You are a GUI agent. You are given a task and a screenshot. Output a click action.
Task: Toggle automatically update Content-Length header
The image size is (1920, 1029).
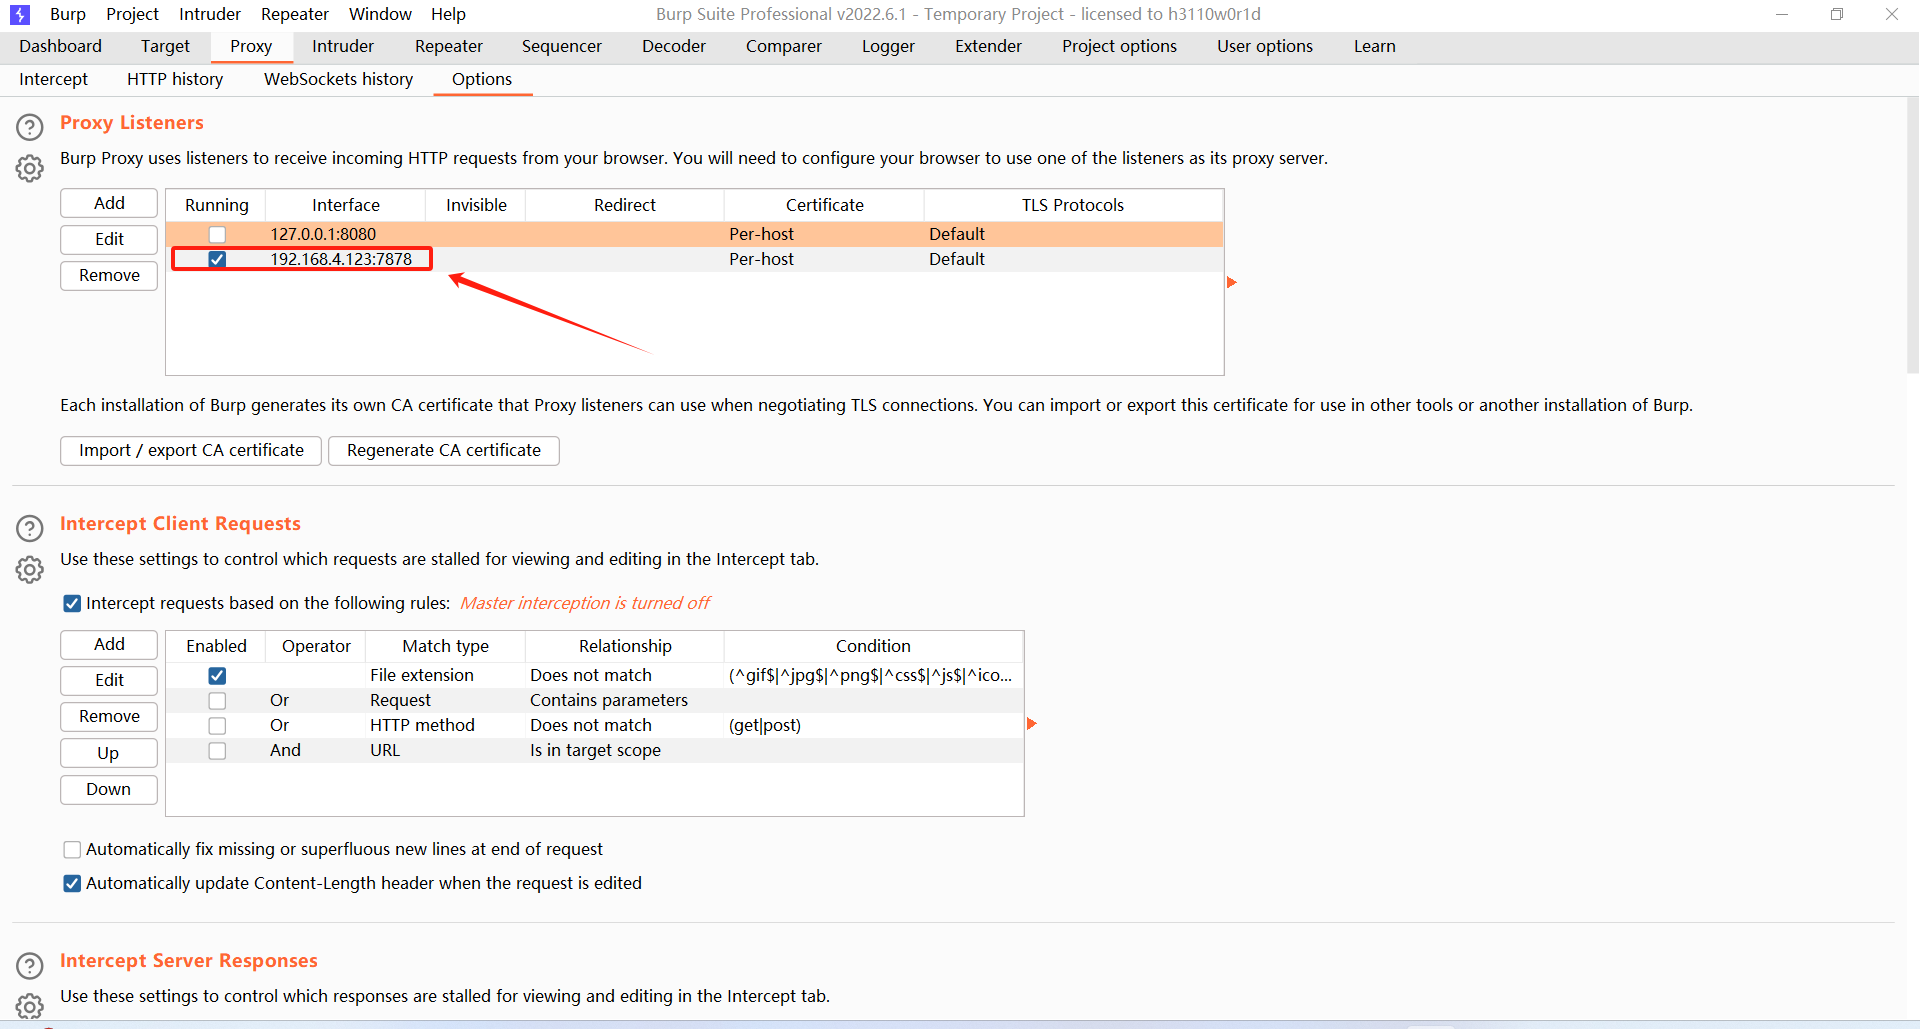(x=72, y=883)
